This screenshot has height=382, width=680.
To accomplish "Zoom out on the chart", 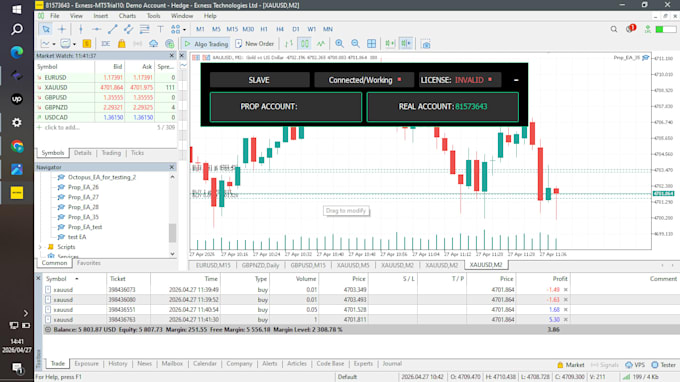I will tap(355, 44).
